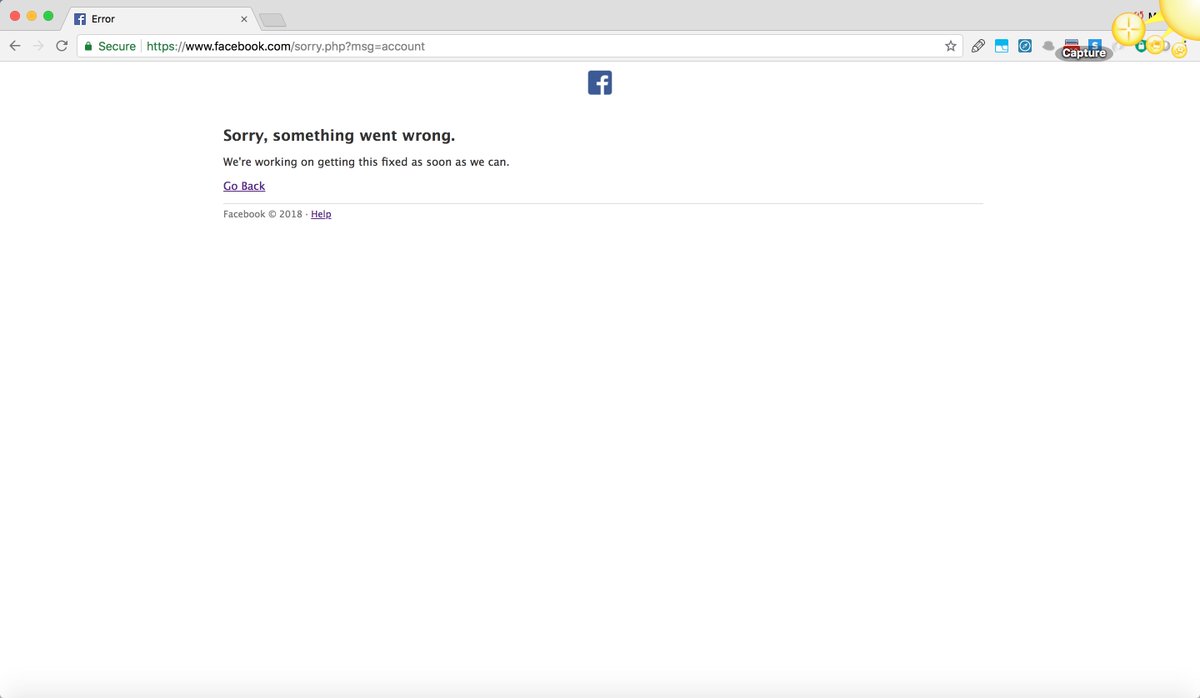Viewport: 1200px width, 698px height.
Task: Open the compass-style browser extension
Action: pyautogui.click(x=1024, y=45)
